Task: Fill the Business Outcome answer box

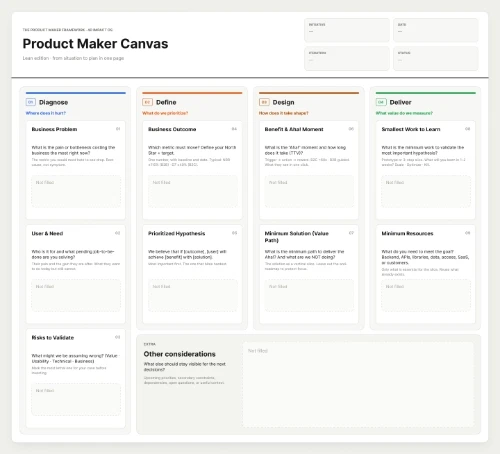Action: click(x=193, y=191)
